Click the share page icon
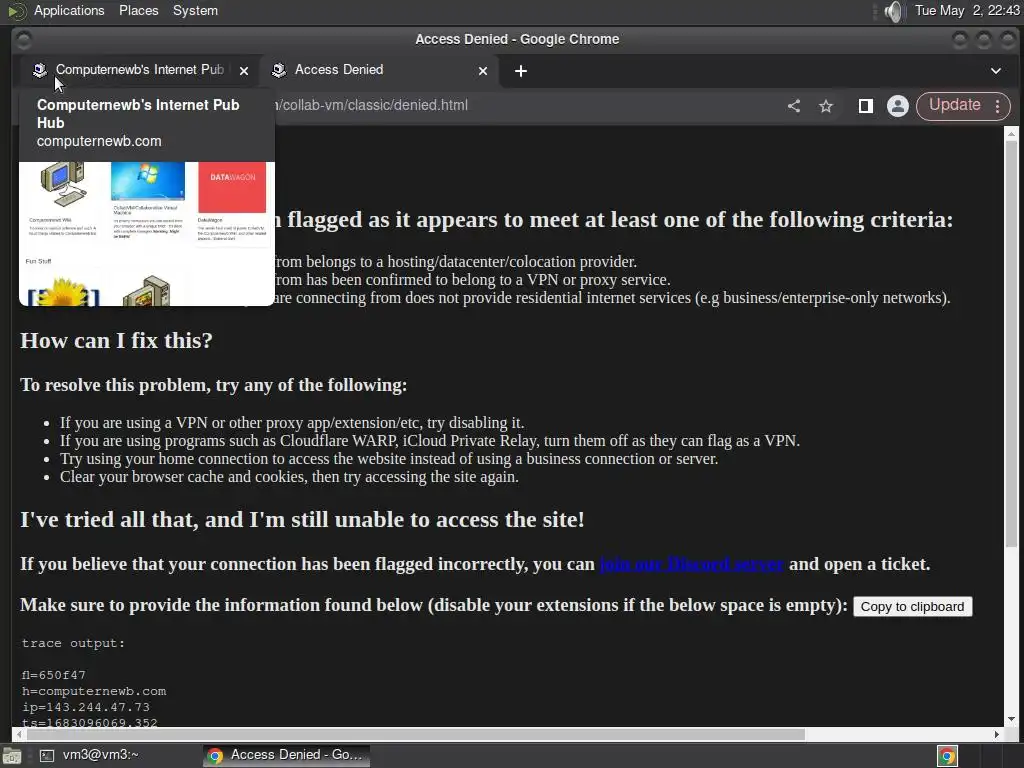This screenshot has height=768, width=1024. pos(793,106)
